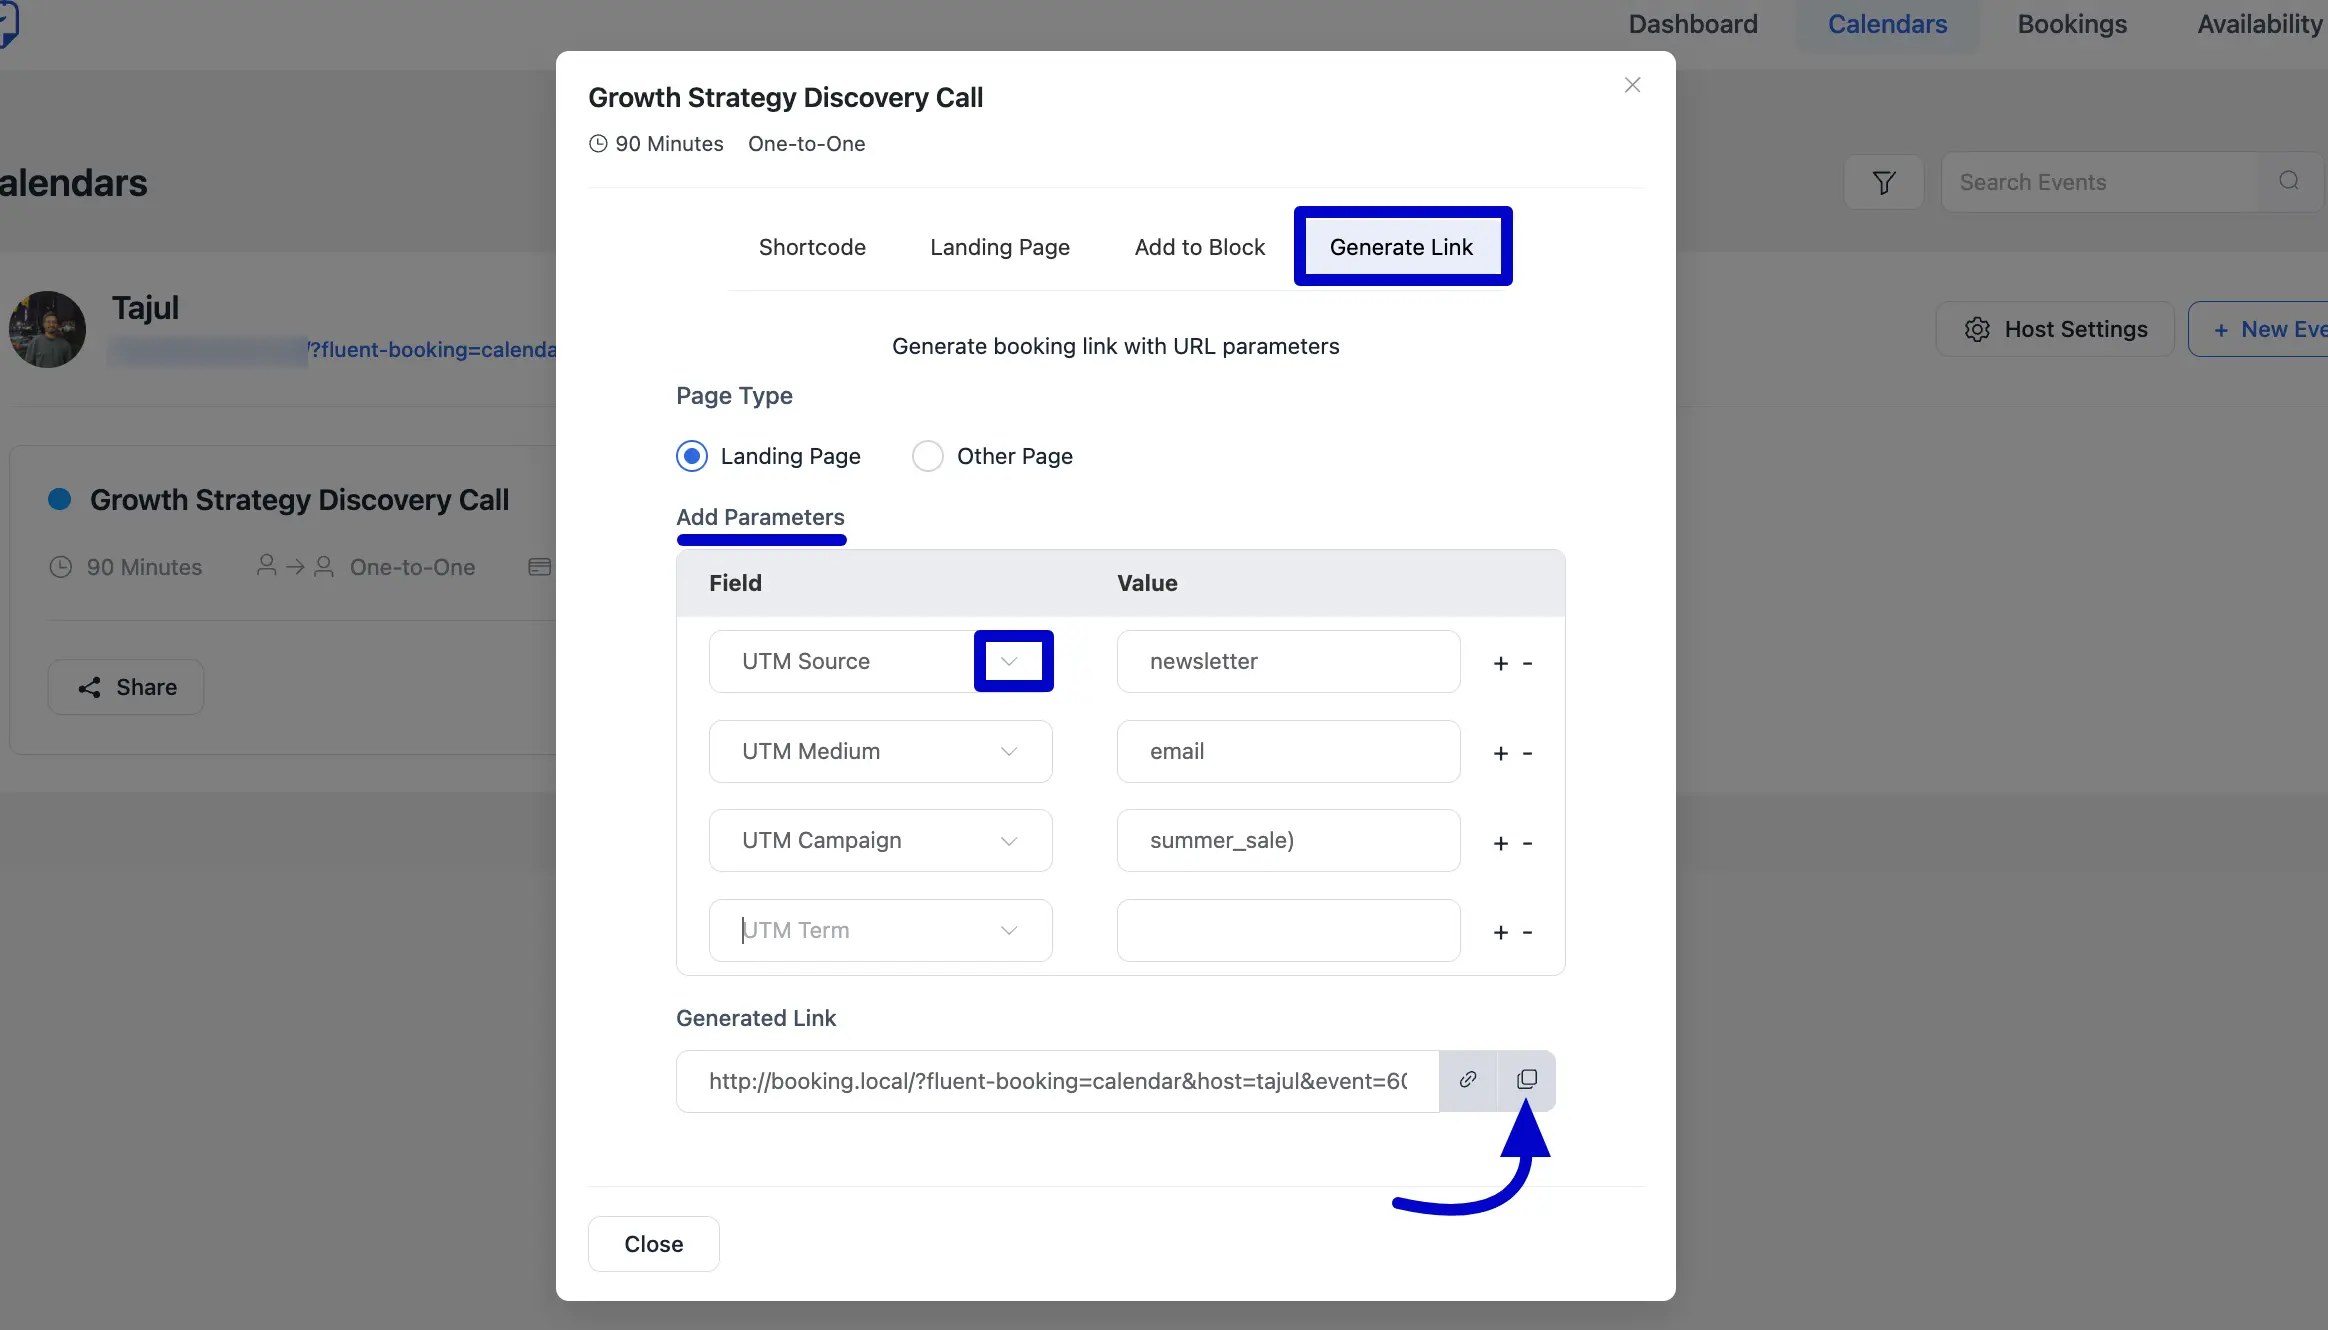Select Landing Page radio option
Image resolution: width=2328 pixels, height=1330 pixels.
coord(692,456)
